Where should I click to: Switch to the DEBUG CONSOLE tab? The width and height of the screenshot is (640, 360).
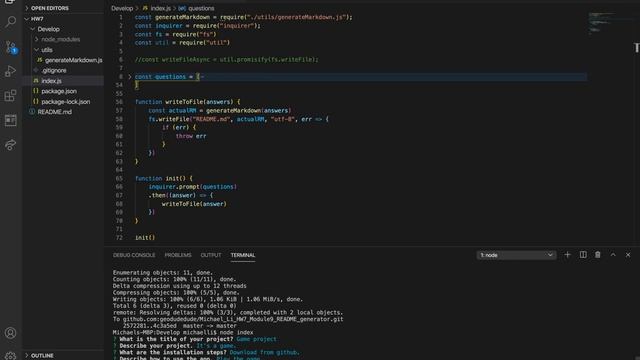click(x=134, y=255)
